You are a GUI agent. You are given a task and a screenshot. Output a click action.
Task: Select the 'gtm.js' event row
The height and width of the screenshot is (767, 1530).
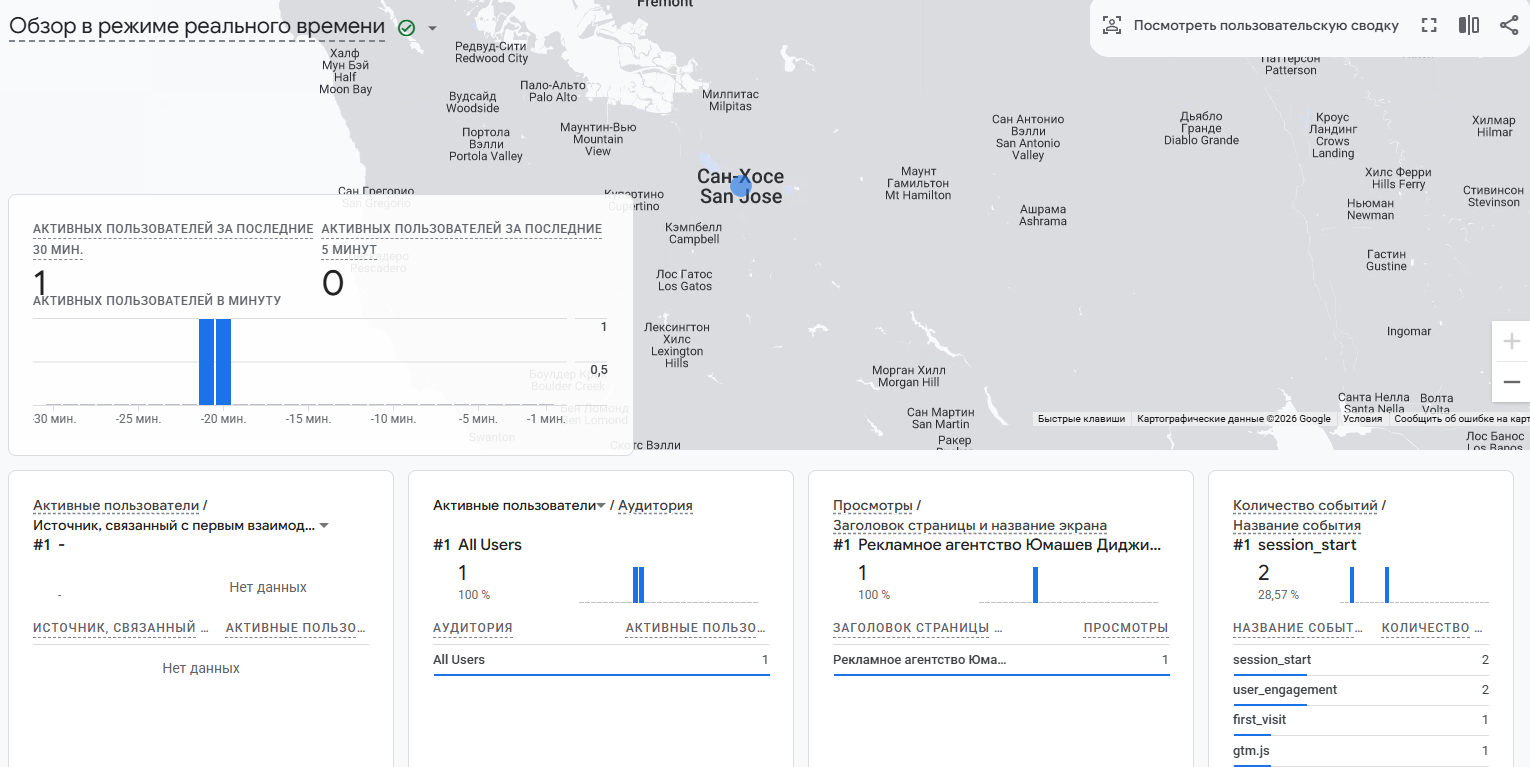tap(1361, 750)
